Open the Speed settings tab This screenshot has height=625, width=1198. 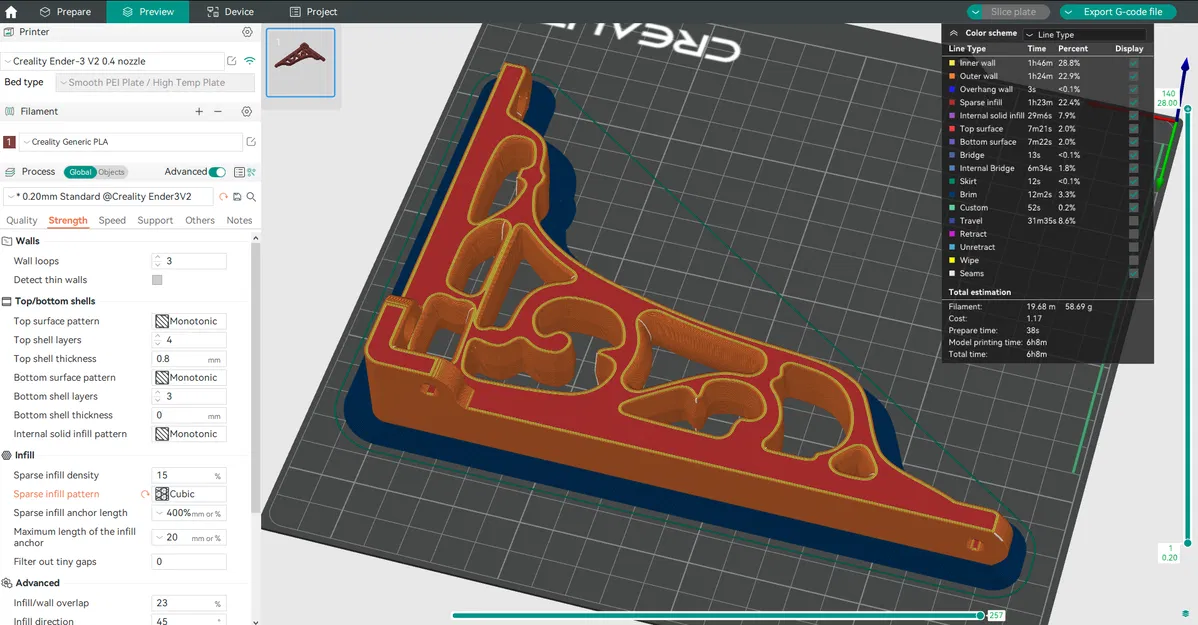click(112, 220)
